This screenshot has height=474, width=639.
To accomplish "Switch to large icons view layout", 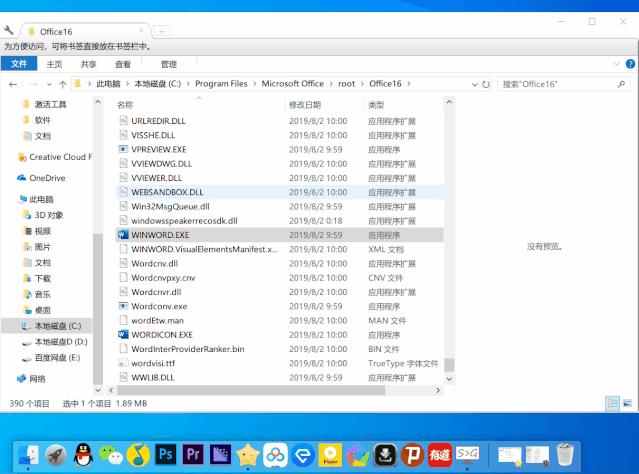I will pos(628,403).
